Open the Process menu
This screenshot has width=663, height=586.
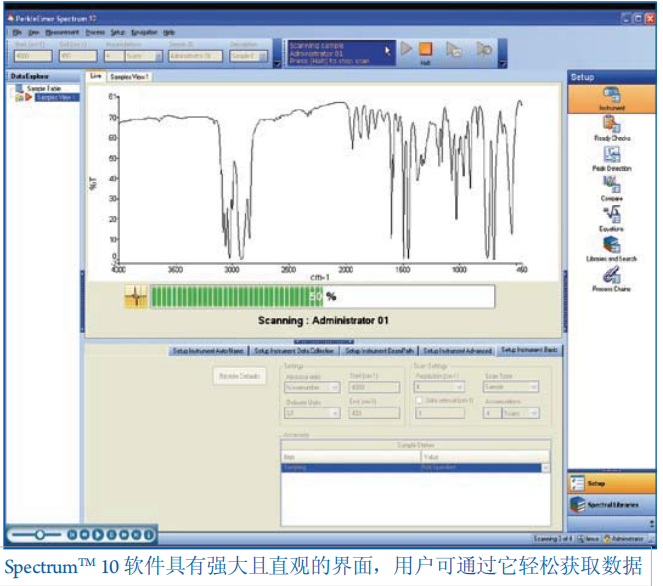(x=95, y=32)
